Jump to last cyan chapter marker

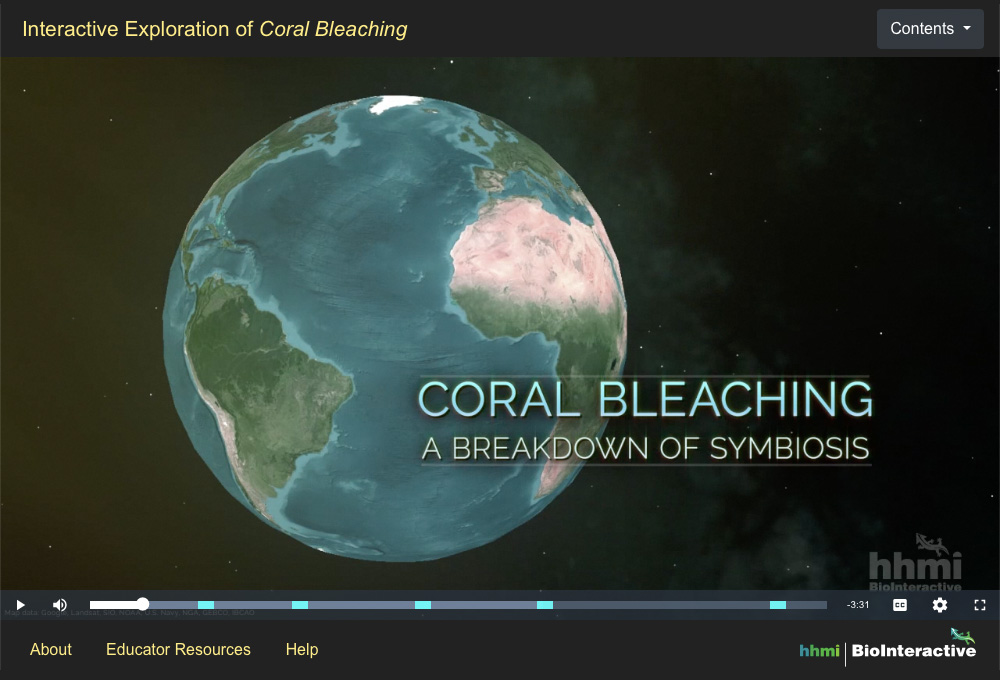[x=777, y=605]
